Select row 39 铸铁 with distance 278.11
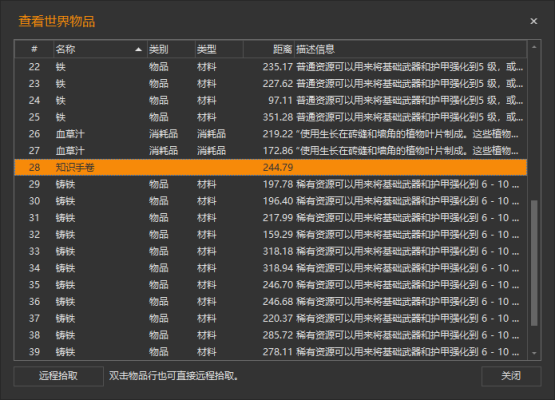The height and width of the screenshot is (400, 555). coord(271,352)
